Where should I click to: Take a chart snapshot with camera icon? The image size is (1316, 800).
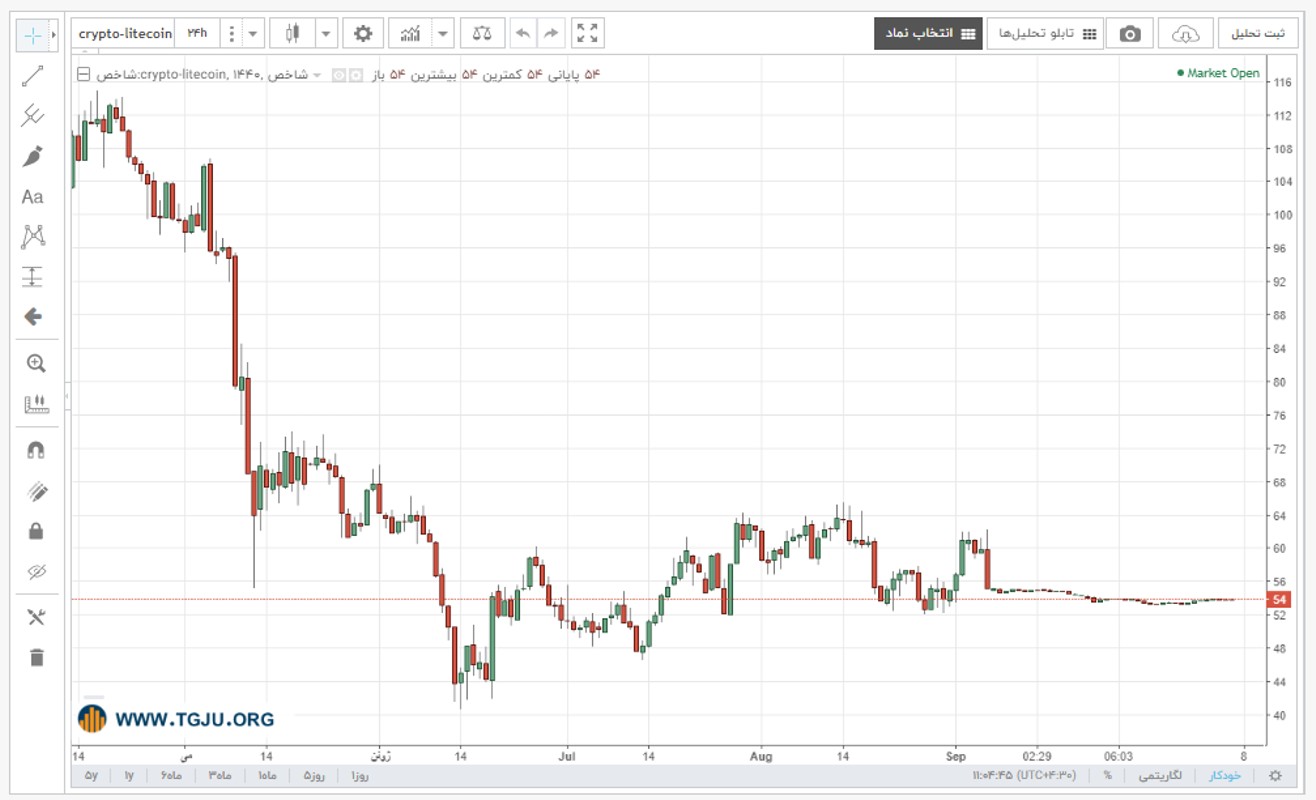pyautogui.click(x=1130, y=34)
